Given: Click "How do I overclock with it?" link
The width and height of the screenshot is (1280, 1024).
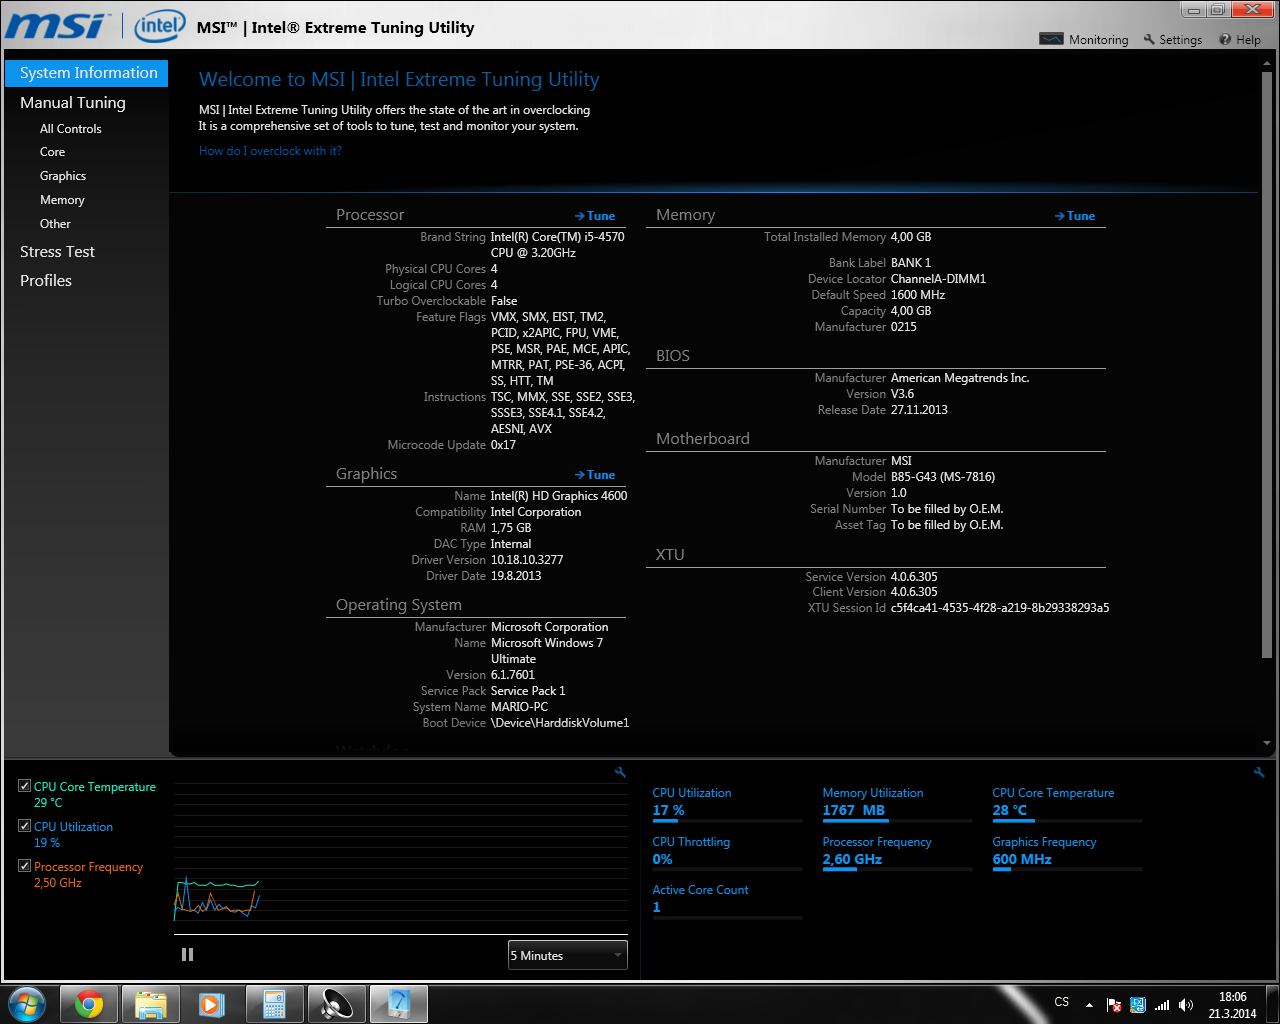Looking at the screenshot, I should pos(270,151).
